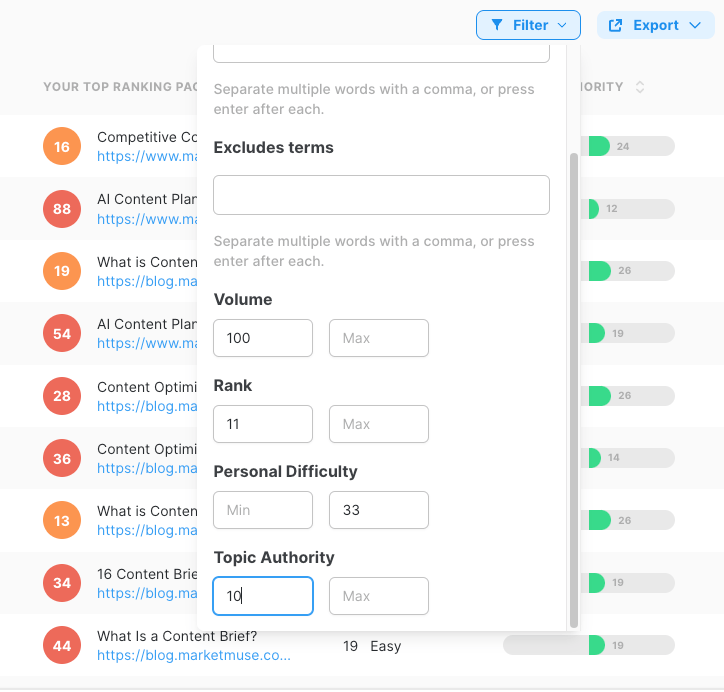Screen dimensions: 724x692
Task: Click the Volume minimum field showing 100
Action: pos(263,338)
